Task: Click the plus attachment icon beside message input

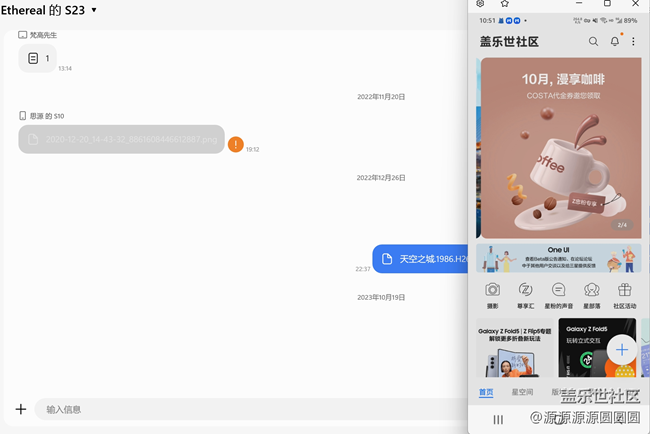Action: click(20, 409)
